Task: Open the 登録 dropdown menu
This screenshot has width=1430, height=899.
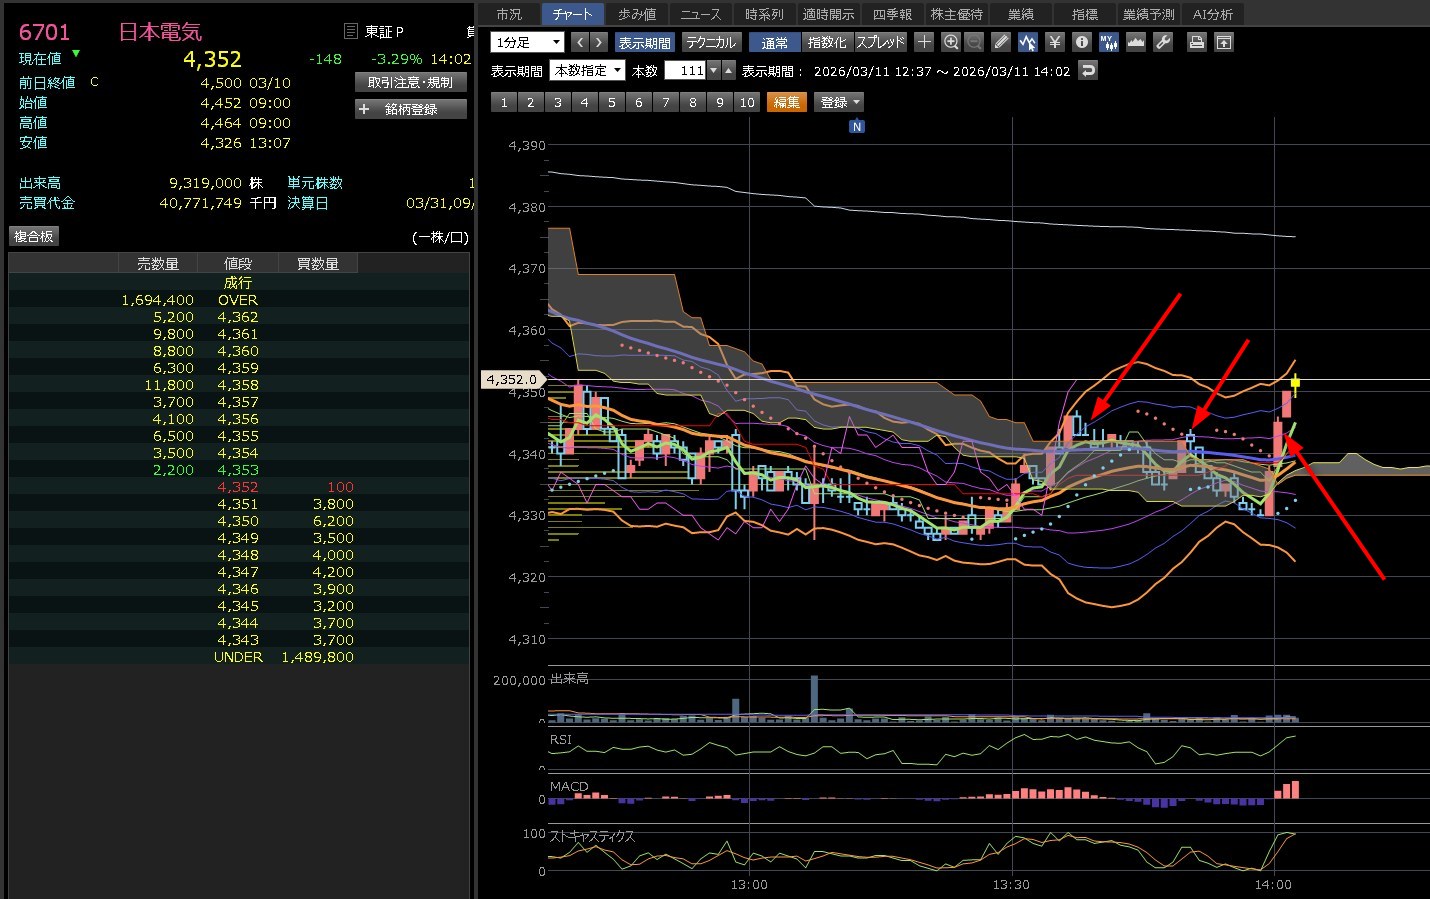Action: click(840, 102)
